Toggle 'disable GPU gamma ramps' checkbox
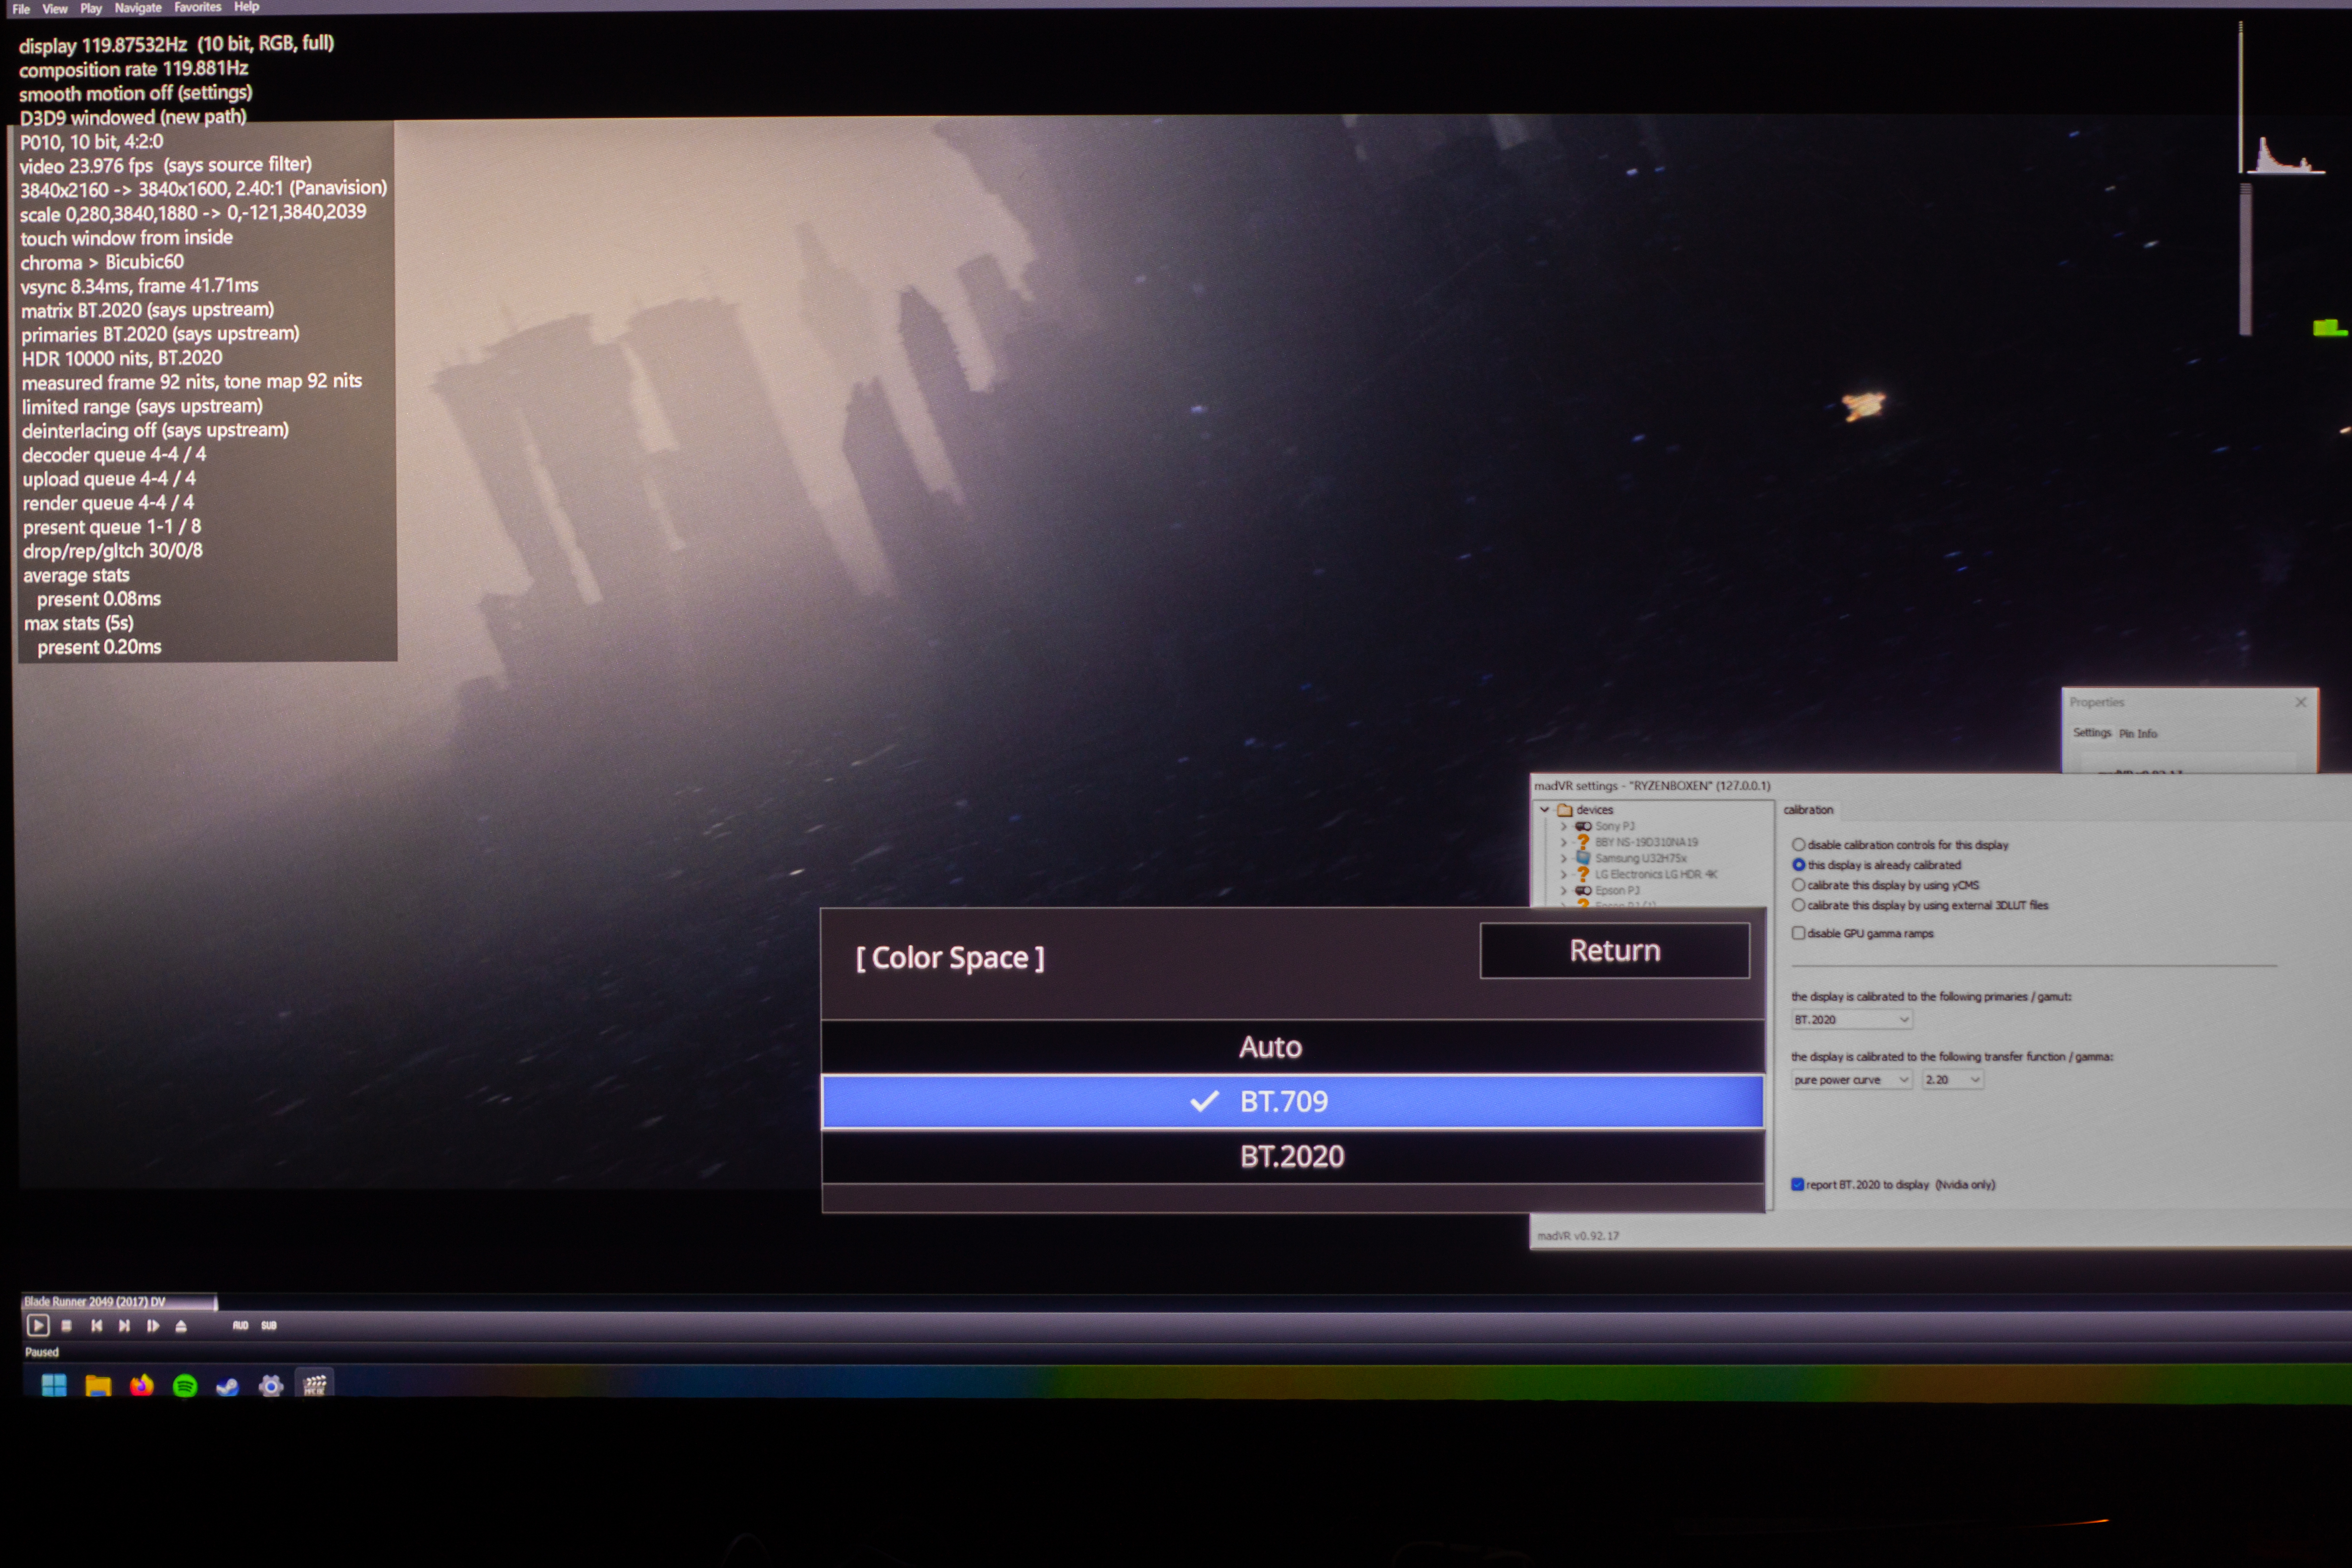Image resolution: width=2352 pixels, height=1568 pixels. [x=1799, y=933]
